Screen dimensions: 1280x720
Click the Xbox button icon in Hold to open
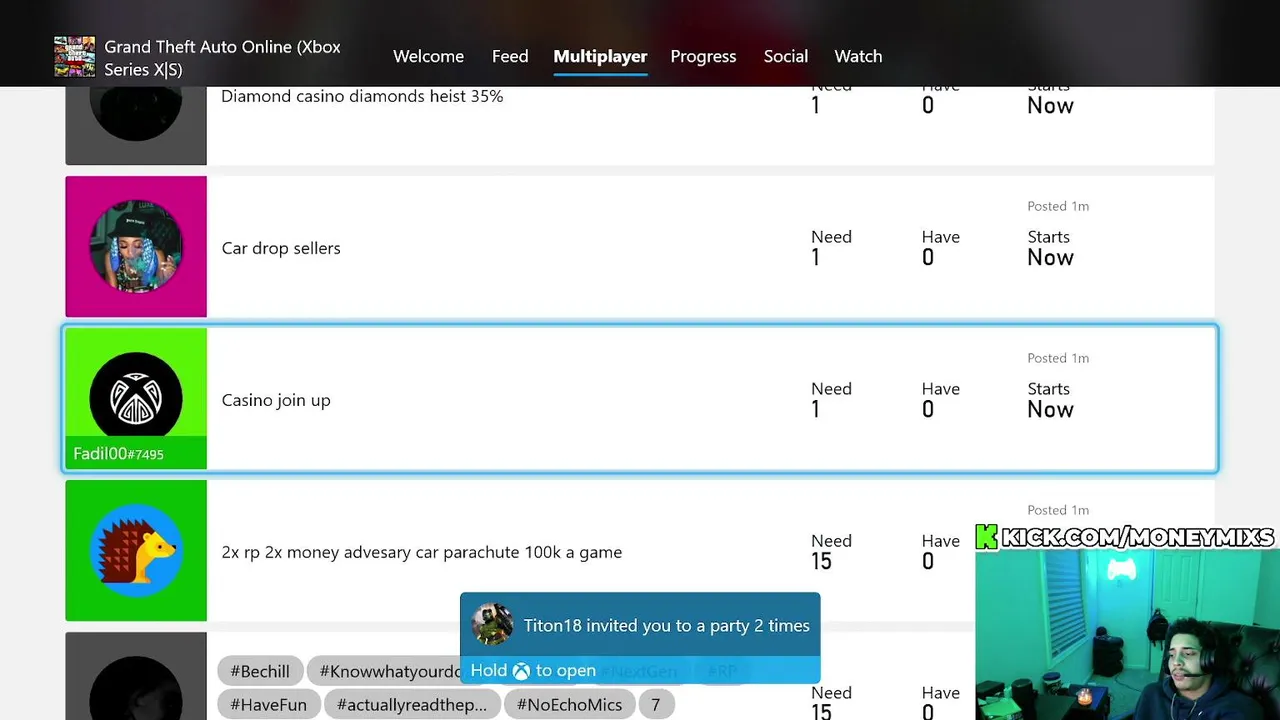[521, 671]
